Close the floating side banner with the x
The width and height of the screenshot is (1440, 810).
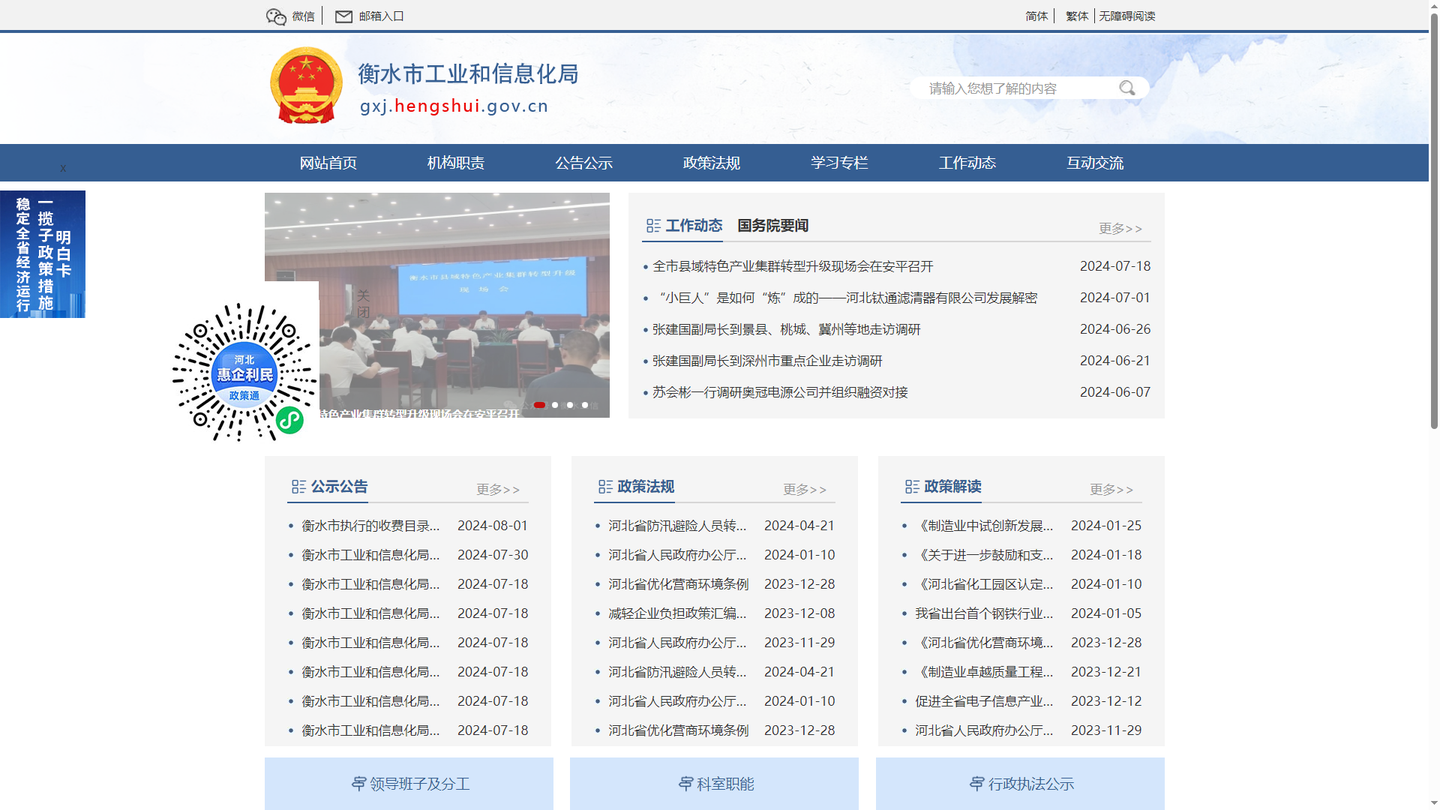point(63,168)
